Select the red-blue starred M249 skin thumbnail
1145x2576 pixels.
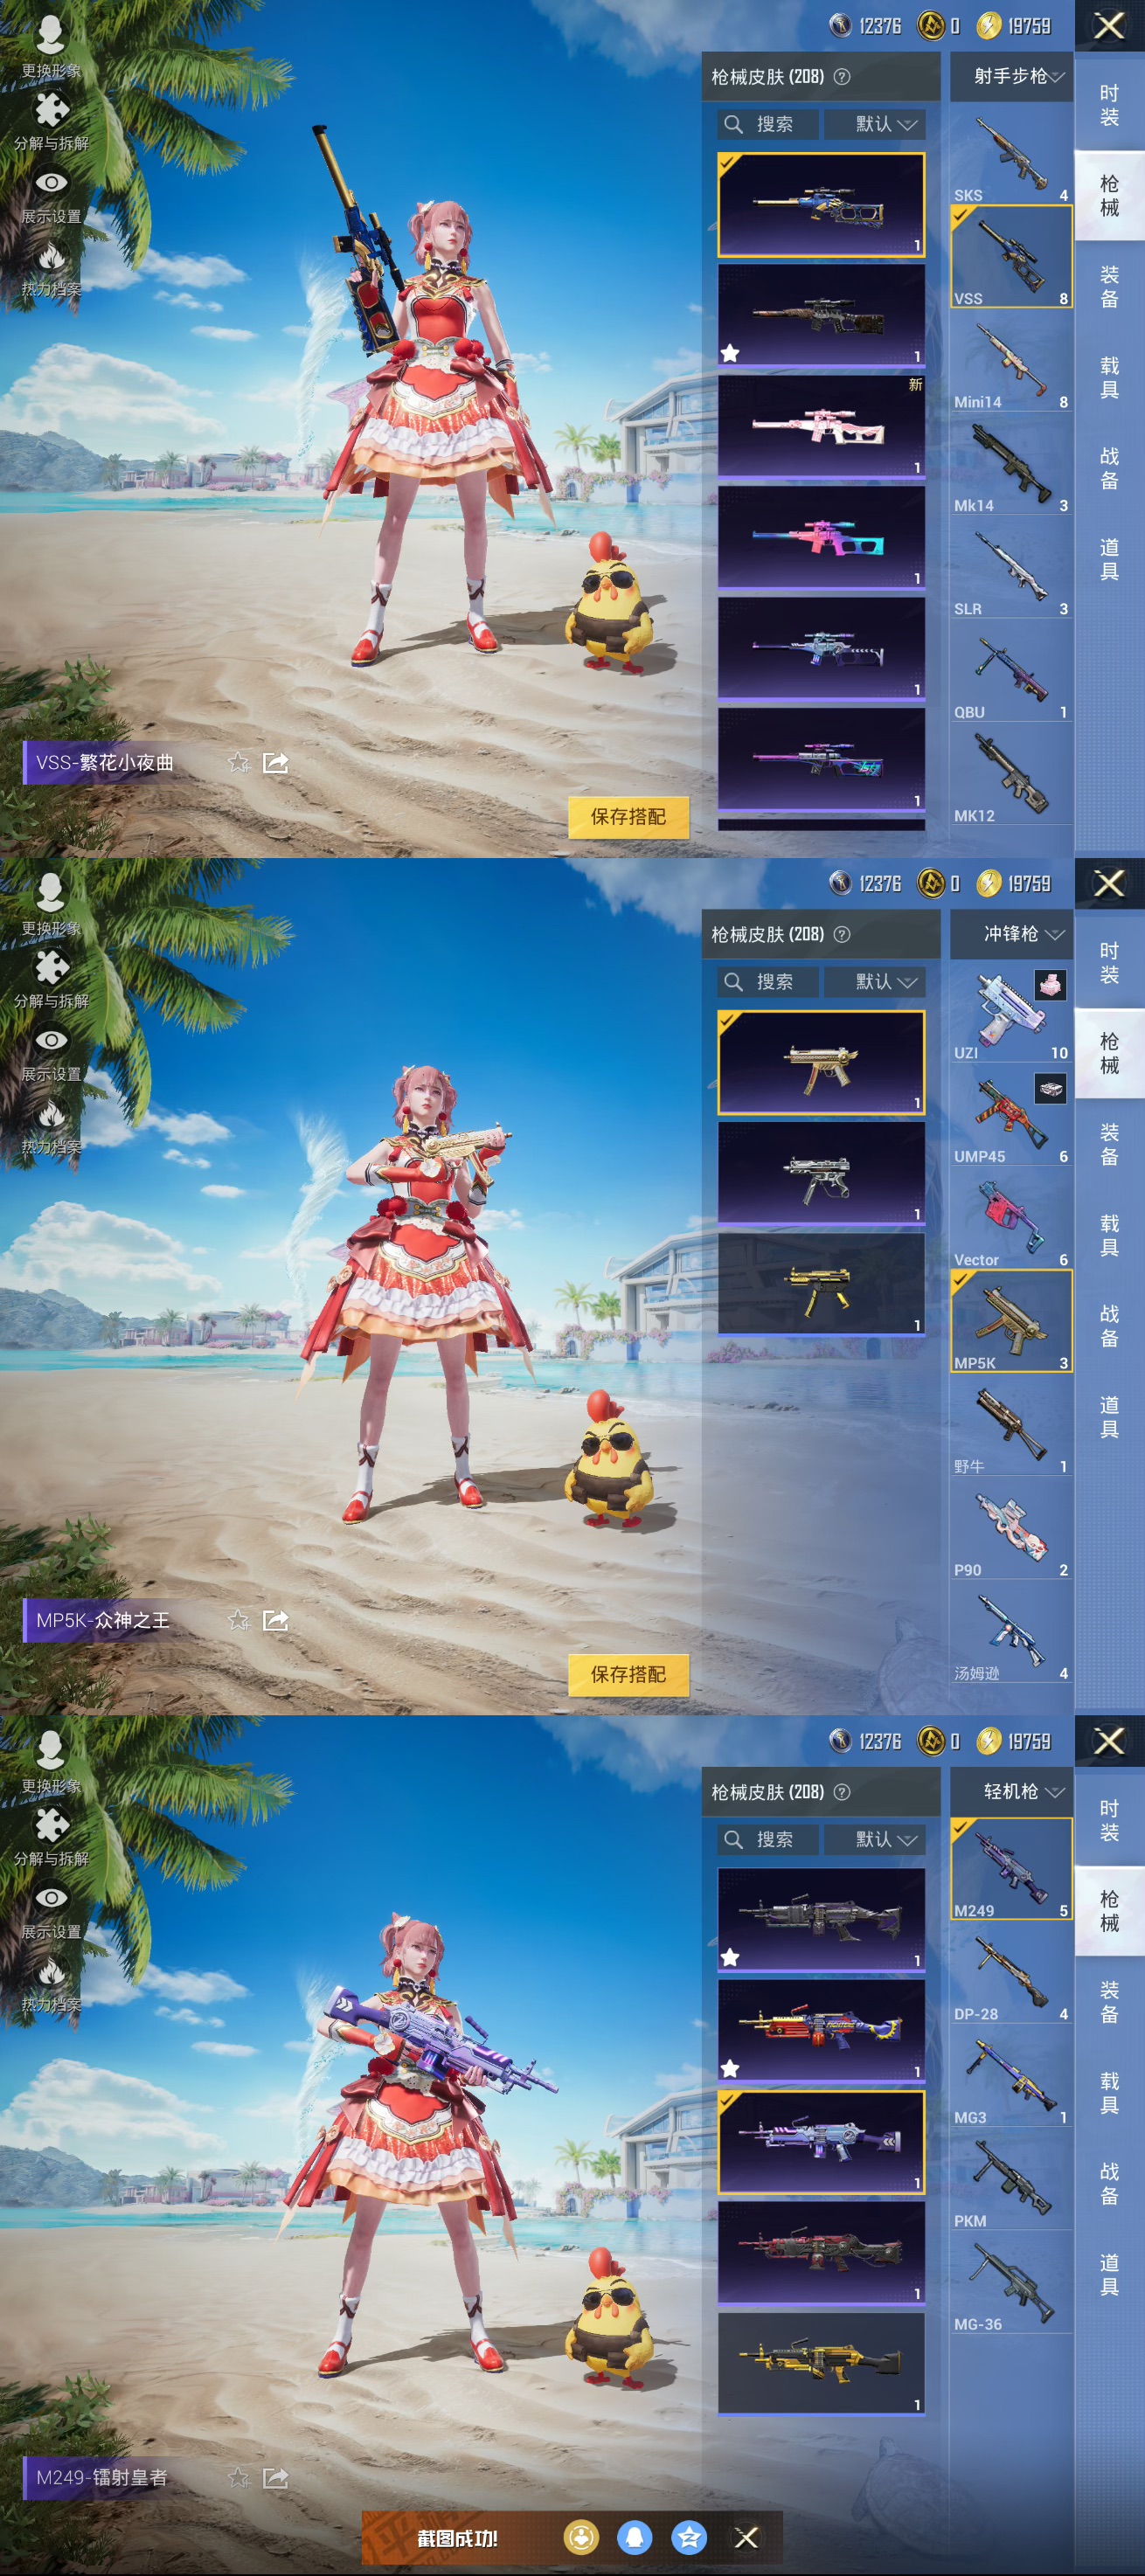[821, 2031]
